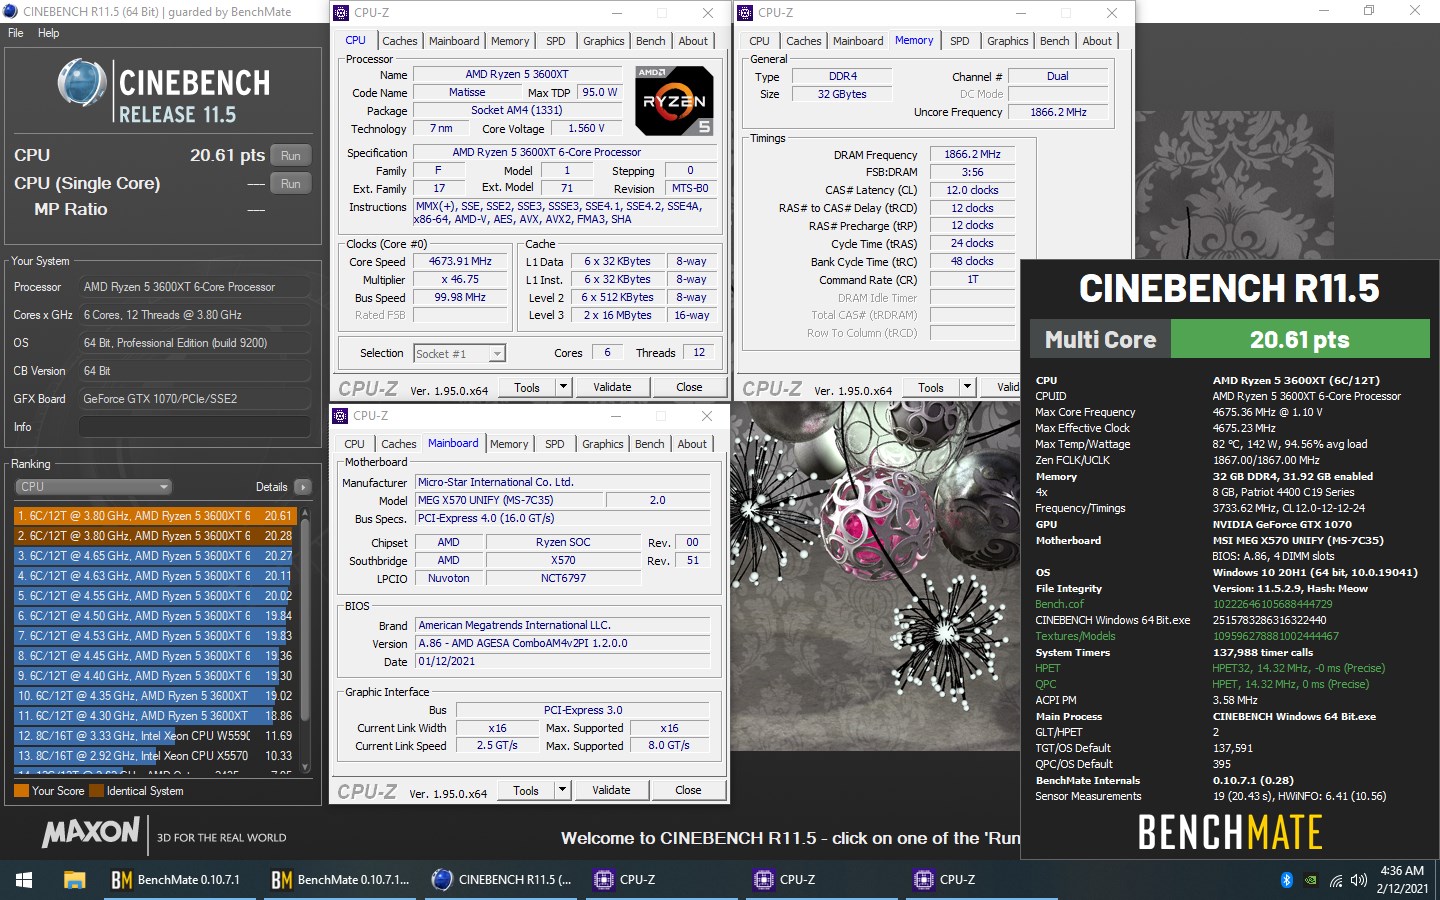
Task: Run the CPU Single Core benchmark
Action: pos(290,183)
